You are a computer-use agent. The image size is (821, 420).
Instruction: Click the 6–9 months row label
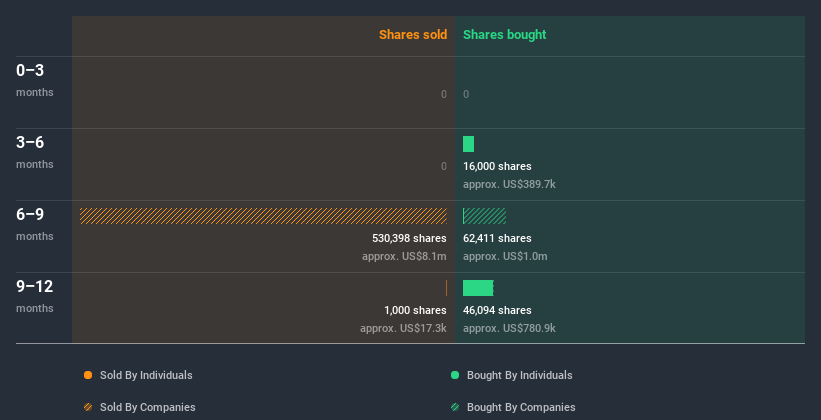35,224
